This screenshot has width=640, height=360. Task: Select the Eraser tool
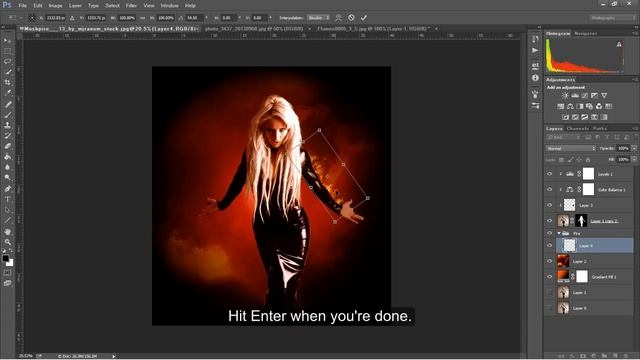[7, 146]
